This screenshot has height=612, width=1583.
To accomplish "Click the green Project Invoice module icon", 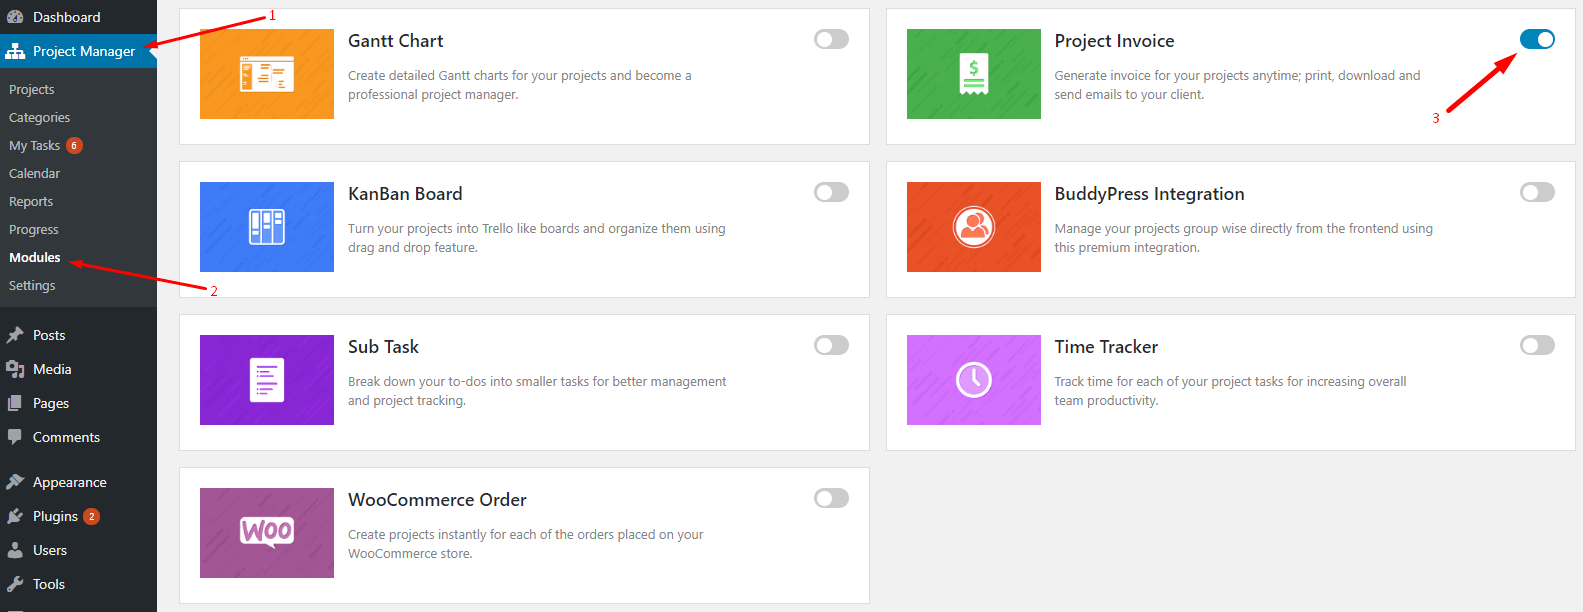I will point(973,74).
